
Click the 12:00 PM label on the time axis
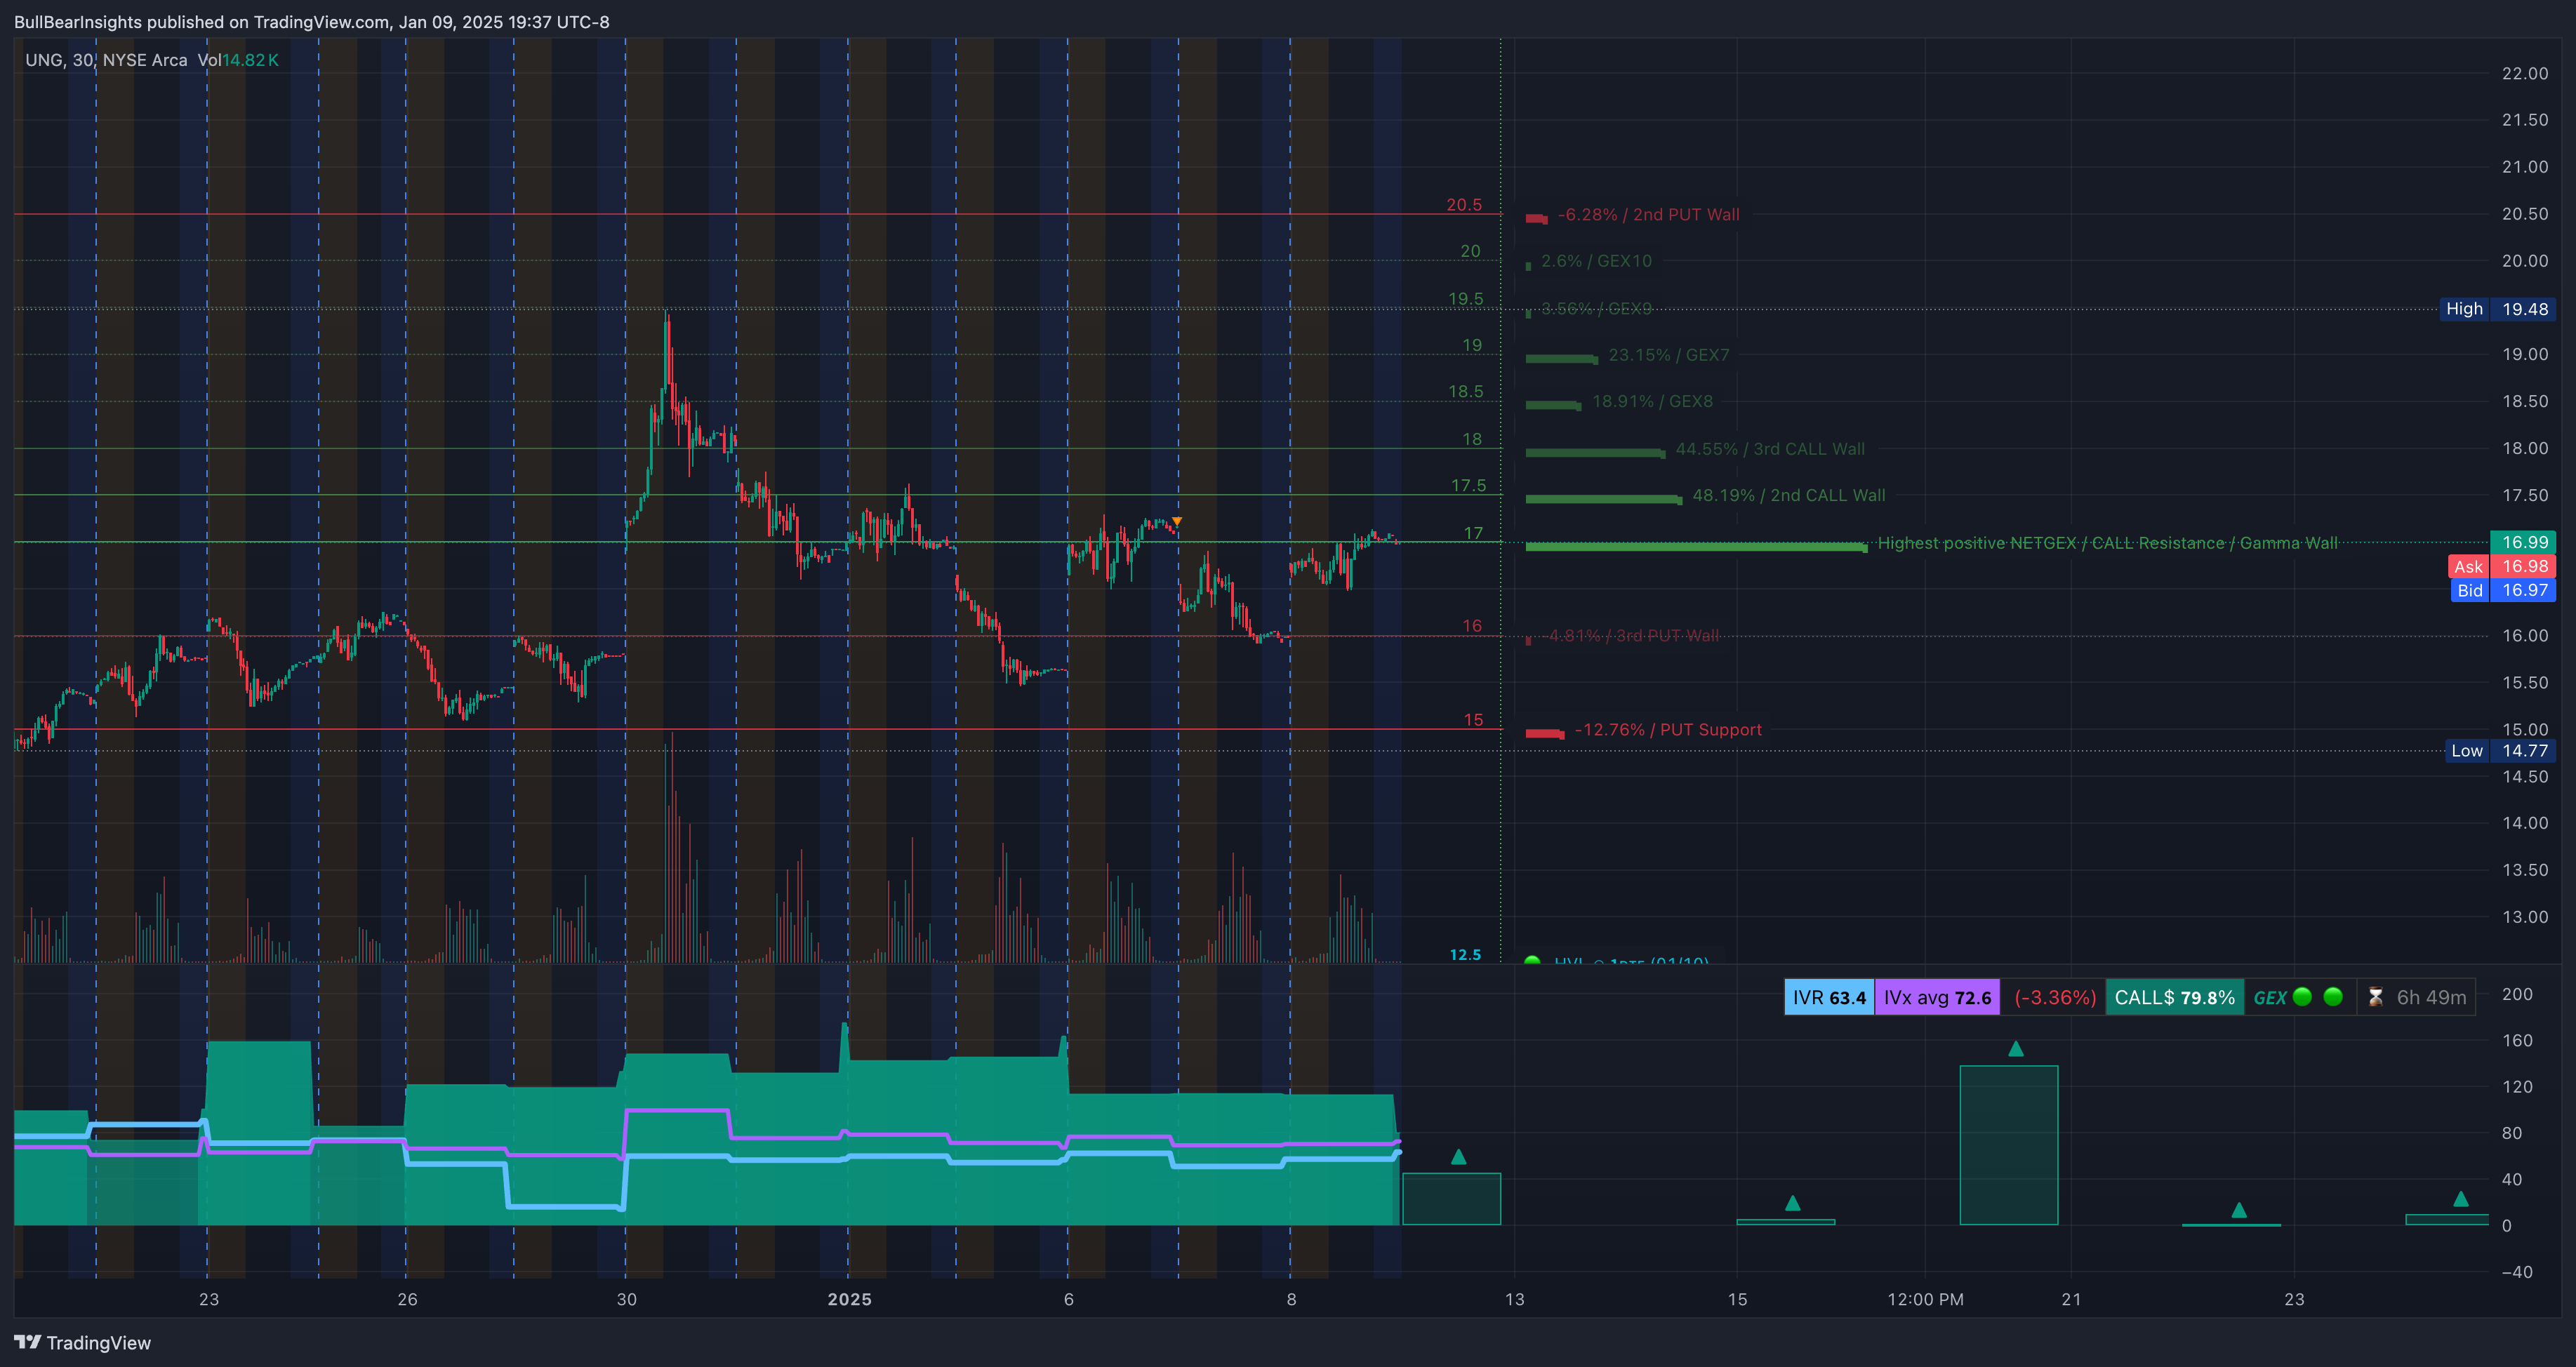pyautogui.click(x=1925, y=1299)
